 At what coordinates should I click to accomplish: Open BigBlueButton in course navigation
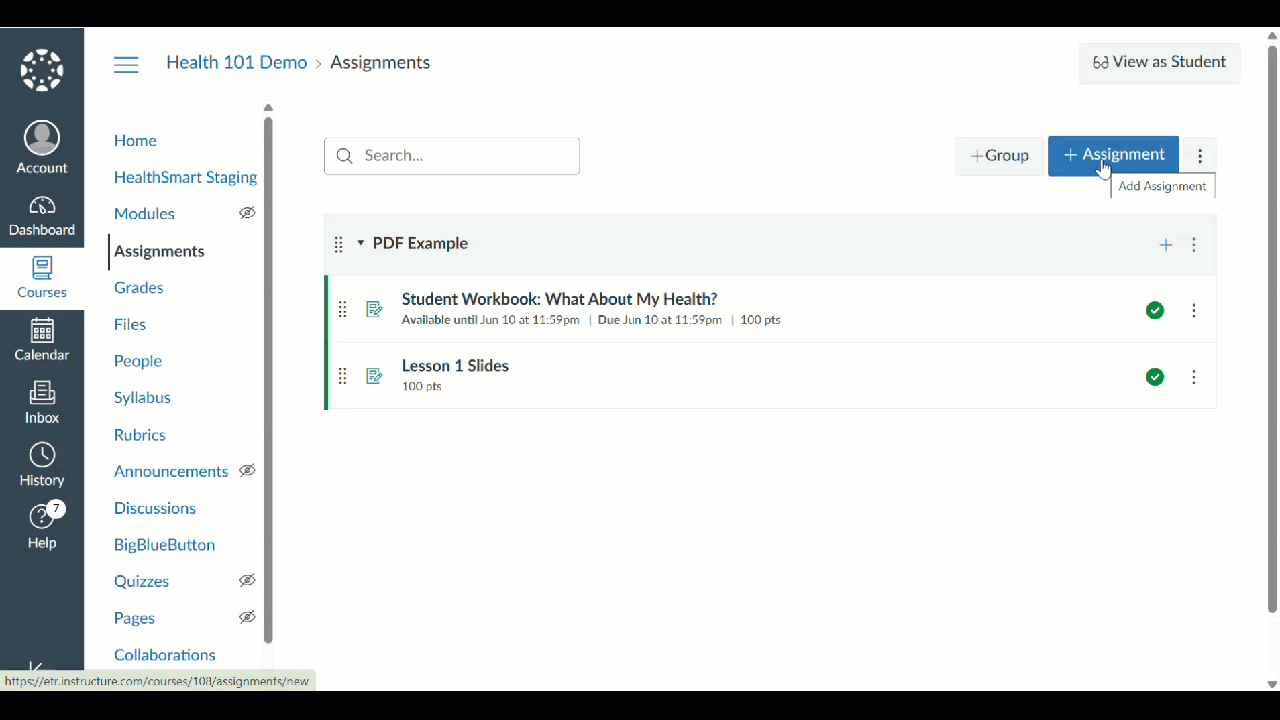[164, 545]
